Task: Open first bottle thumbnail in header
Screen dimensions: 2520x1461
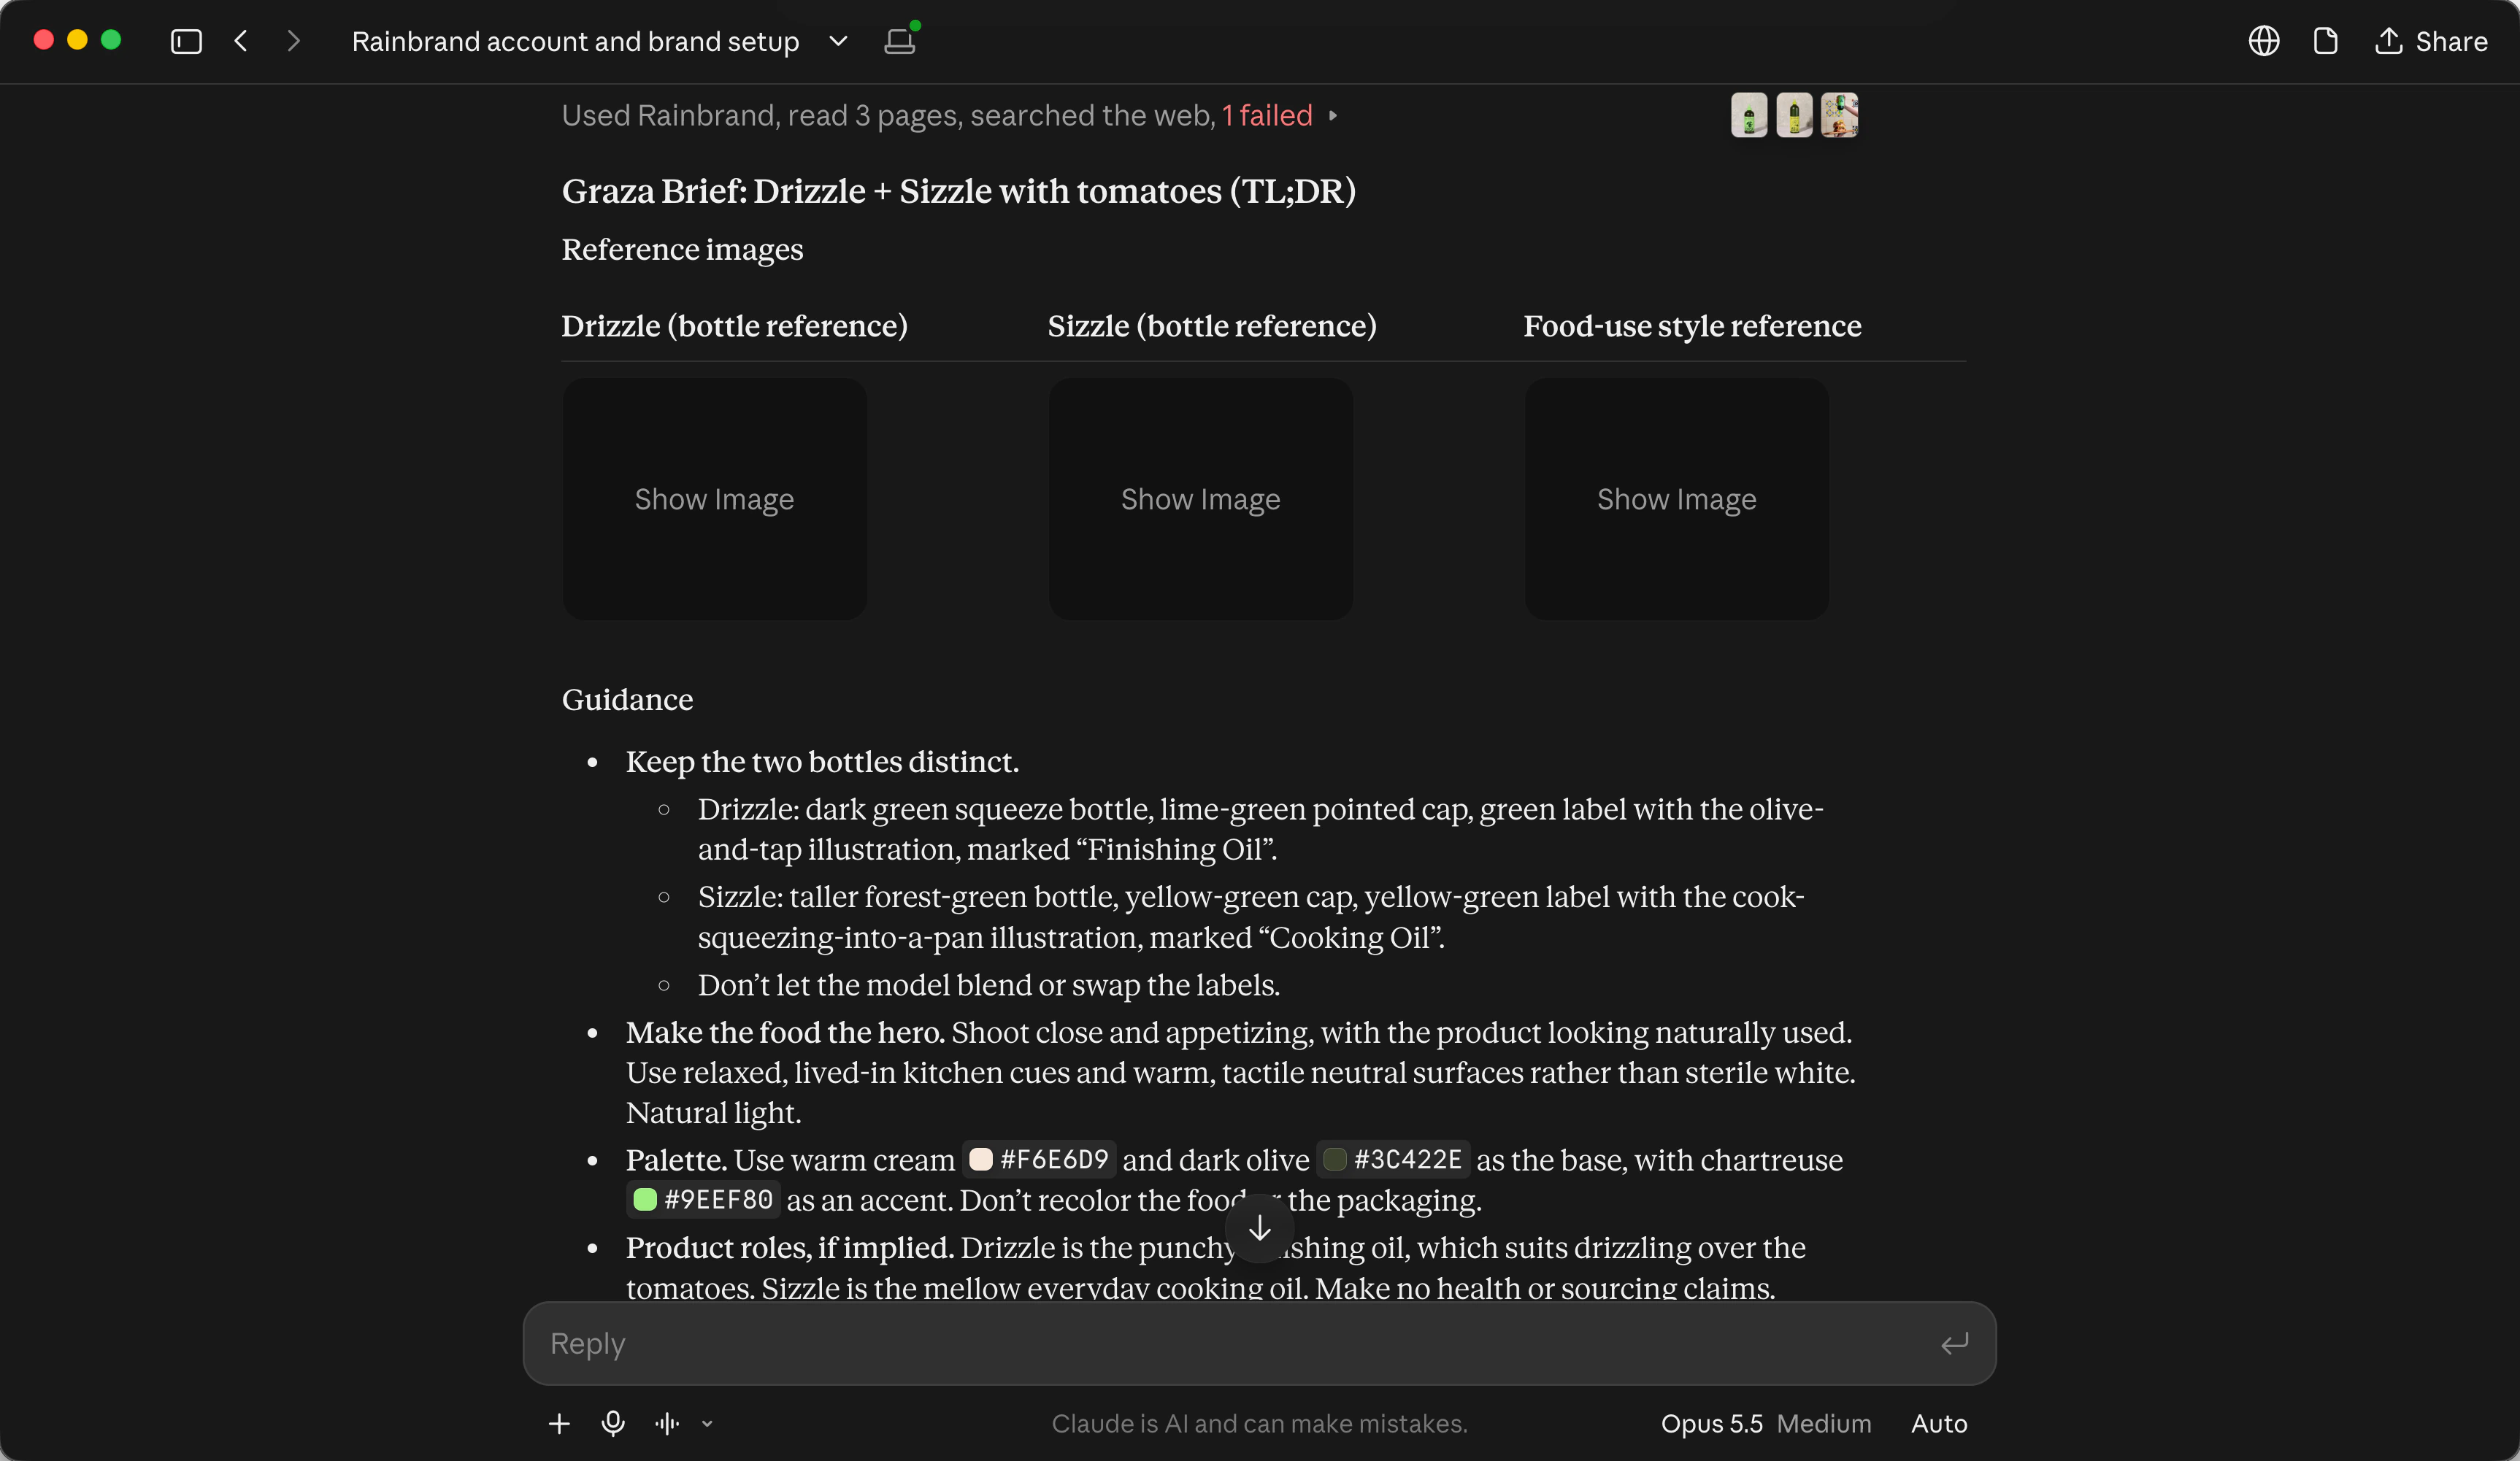Action: [1749, 115]
